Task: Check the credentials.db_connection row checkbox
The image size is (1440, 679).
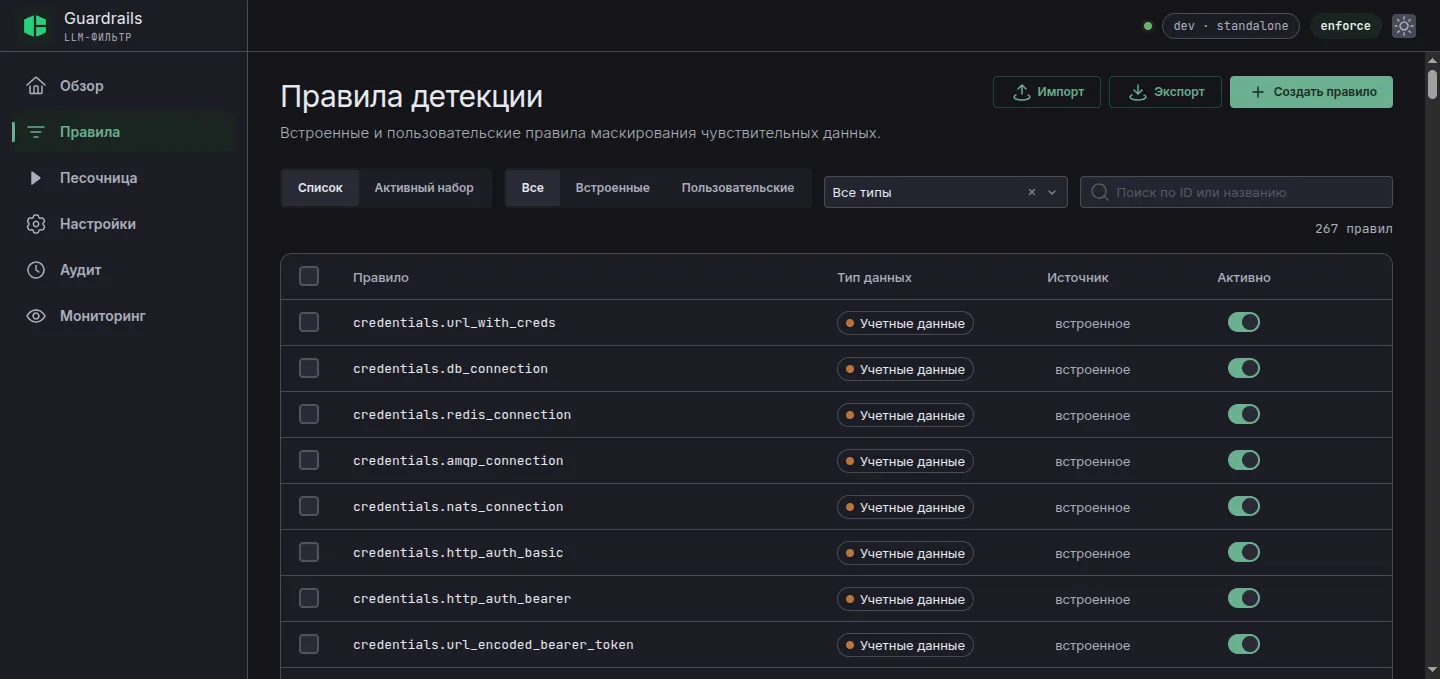Action: coord(309,368)
